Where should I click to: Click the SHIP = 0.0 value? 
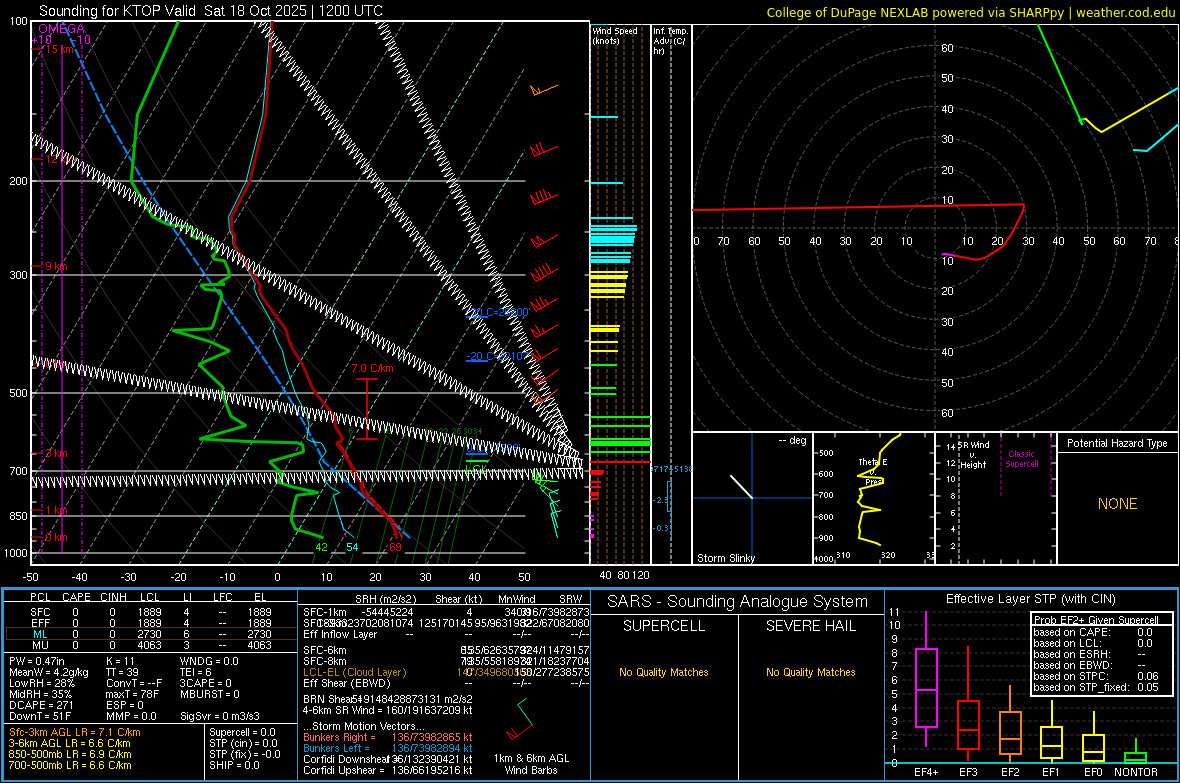pyautogui.click(x=234, y=765)
